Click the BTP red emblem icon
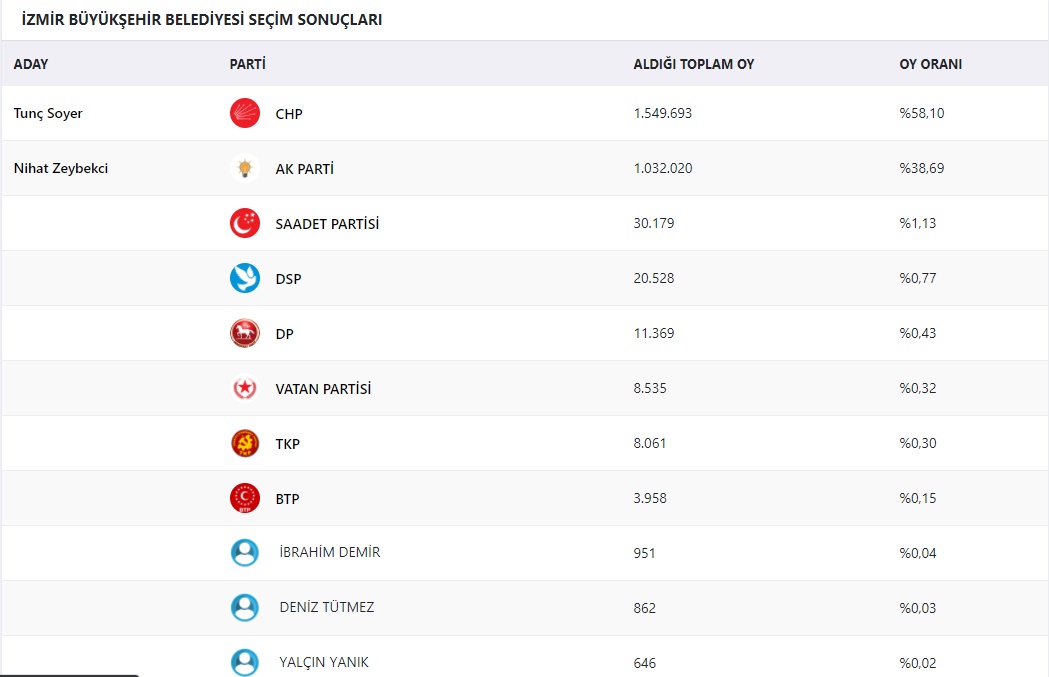This screenshot has width=1049, height=677. point(245,498)
